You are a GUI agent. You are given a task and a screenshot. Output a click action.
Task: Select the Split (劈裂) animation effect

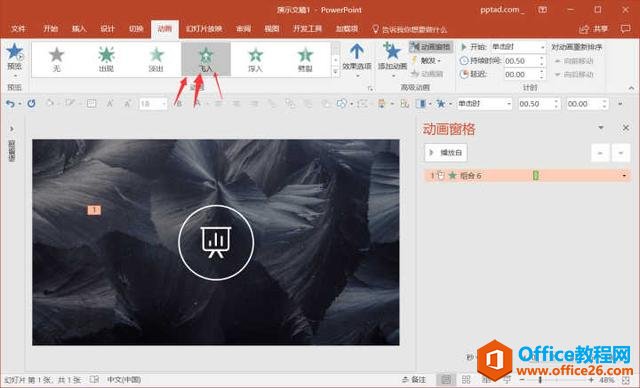(x=305, y=59)
